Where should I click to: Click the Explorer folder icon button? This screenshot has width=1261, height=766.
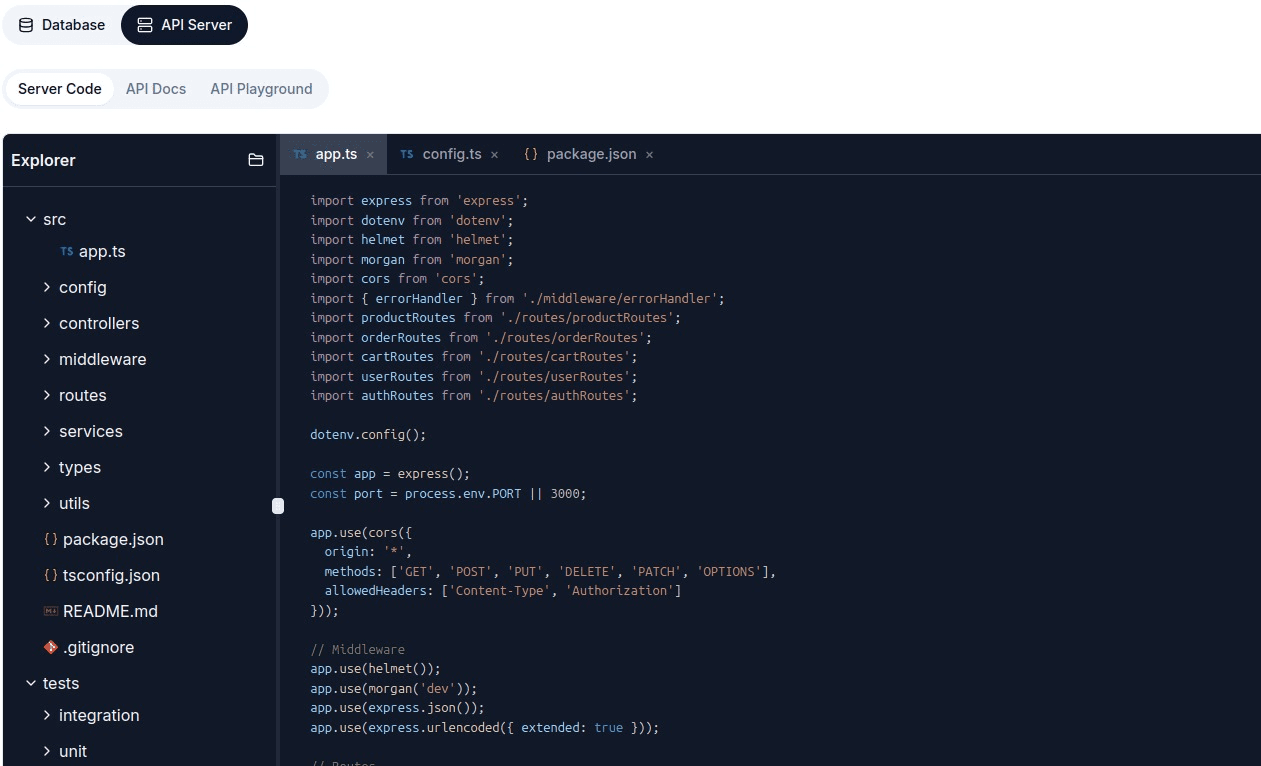(256, 160)
